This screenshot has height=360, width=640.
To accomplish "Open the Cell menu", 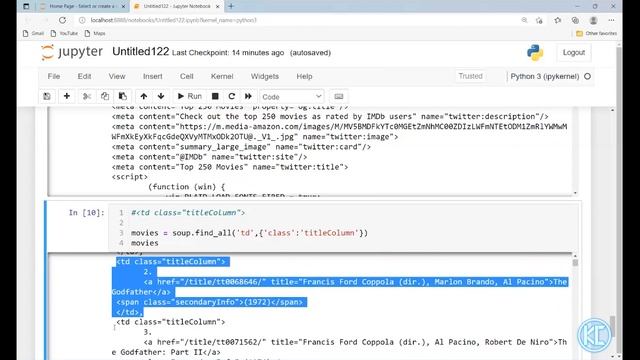I will [x=187, y=76].
